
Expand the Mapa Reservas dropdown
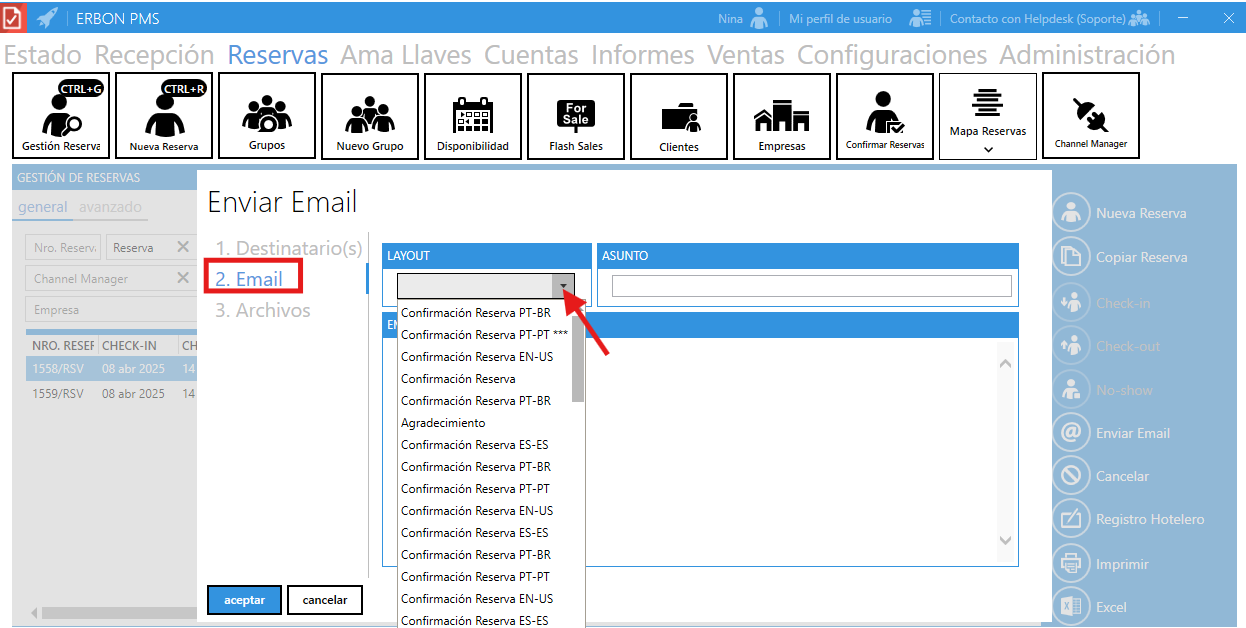point(988,149)
